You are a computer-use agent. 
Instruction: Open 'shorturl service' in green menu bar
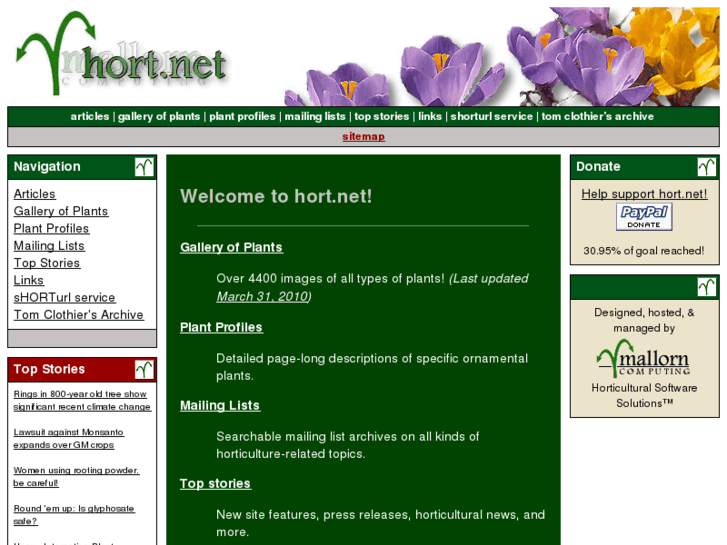coord(491,116)
